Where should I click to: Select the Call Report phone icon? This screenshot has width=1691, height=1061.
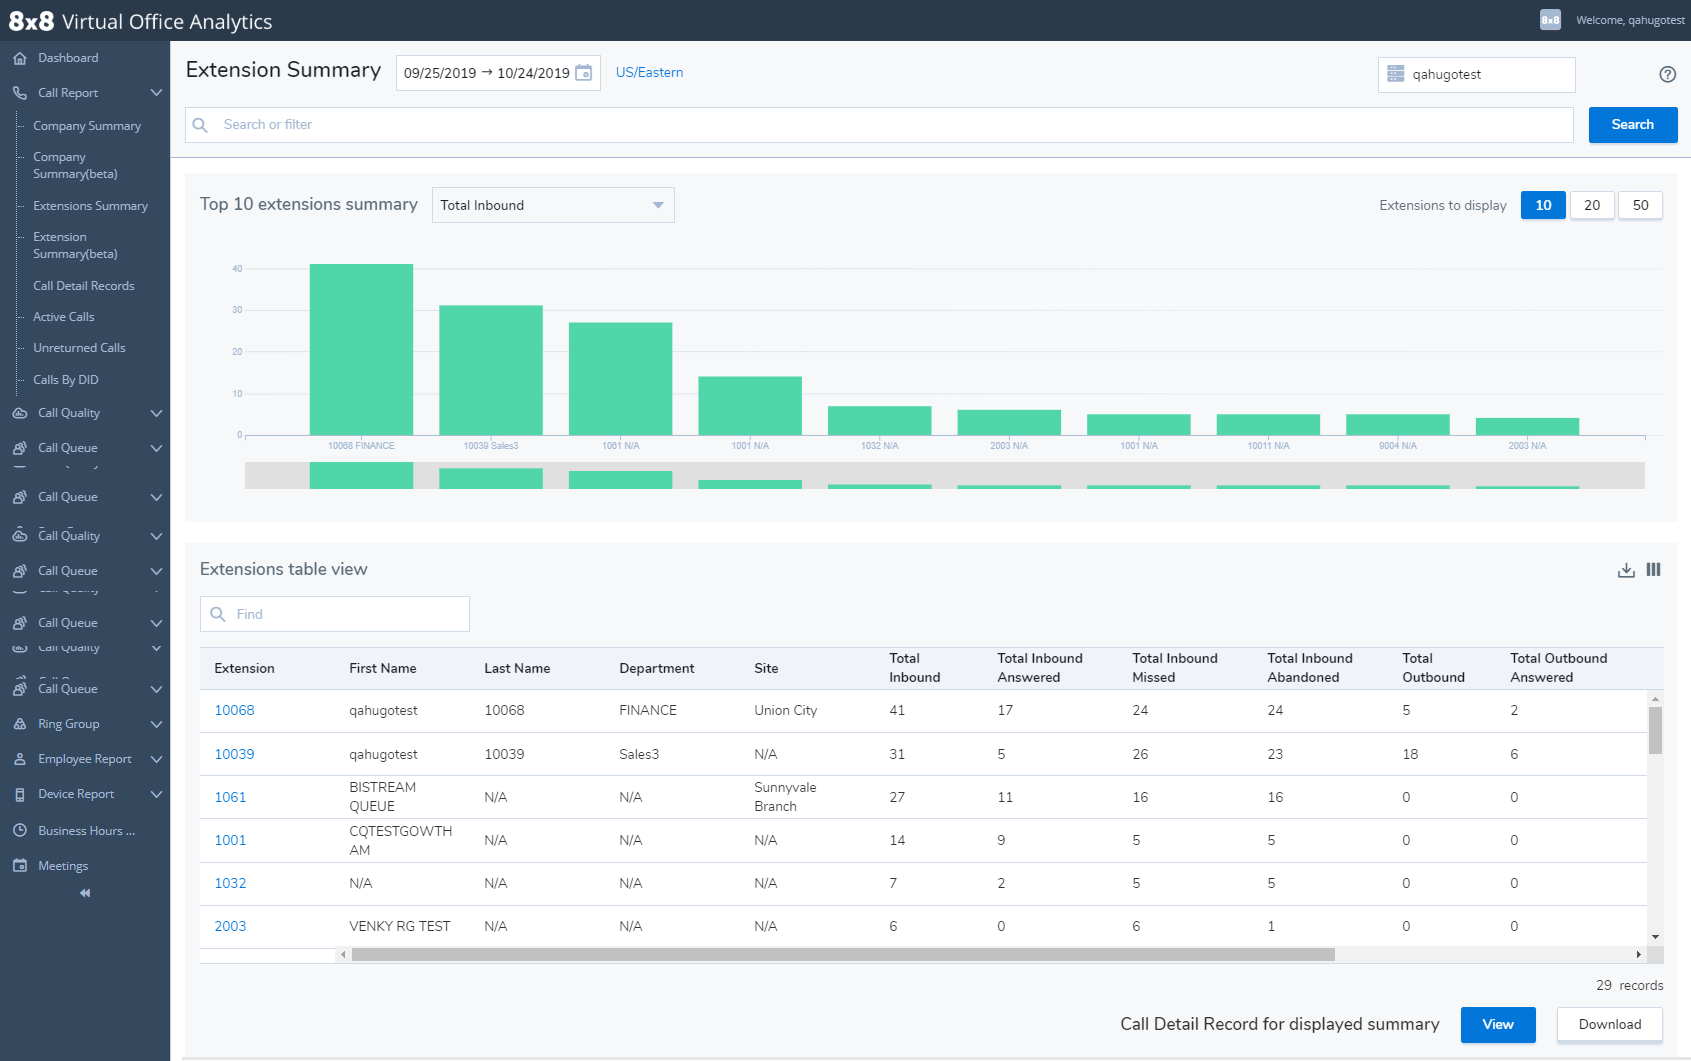coord(19,92)
